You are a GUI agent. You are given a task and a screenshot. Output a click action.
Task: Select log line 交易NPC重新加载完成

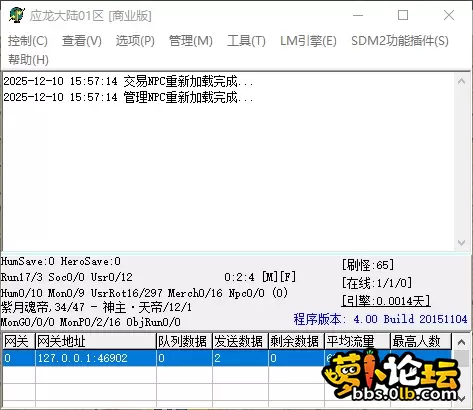[x=128, y=81]
